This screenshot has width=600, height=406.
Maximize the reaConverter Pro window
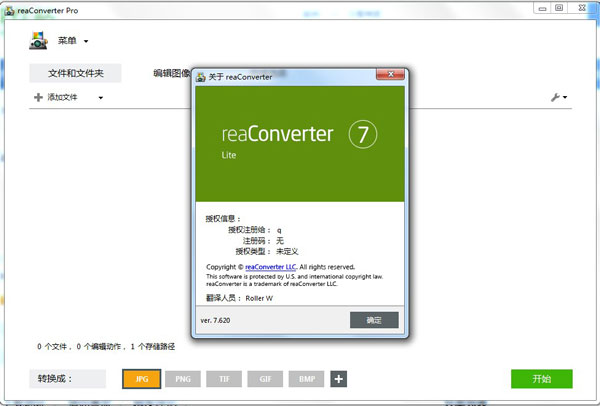[559, 8]
